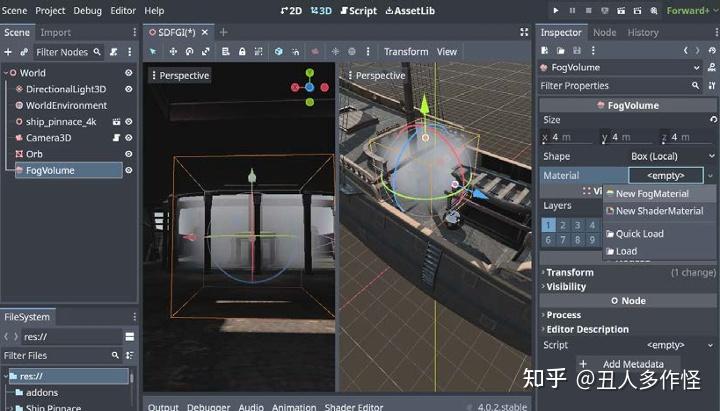Choose Quick Load from material menu

[659, 234]
